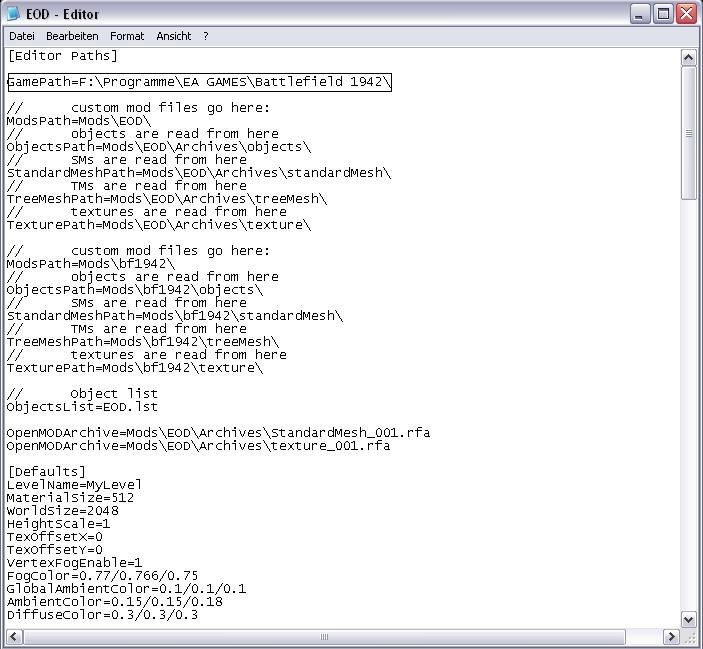The height and width of the screenshot is (649, 703).
Task: Click the WorldSize=2048 line
Action: point(63,511)
